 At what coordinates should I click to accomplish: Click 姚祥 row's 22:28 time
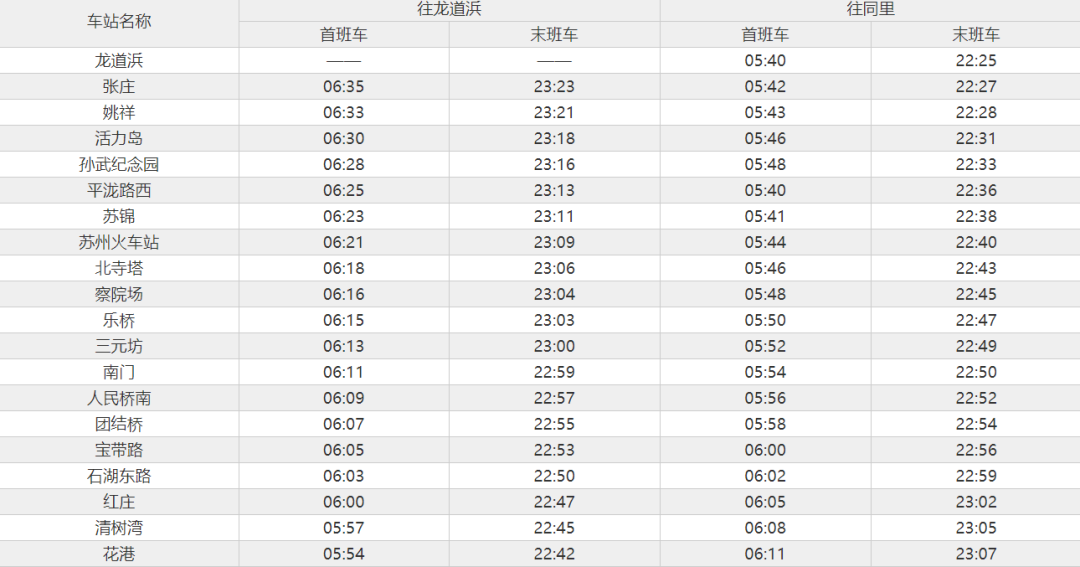975,112
